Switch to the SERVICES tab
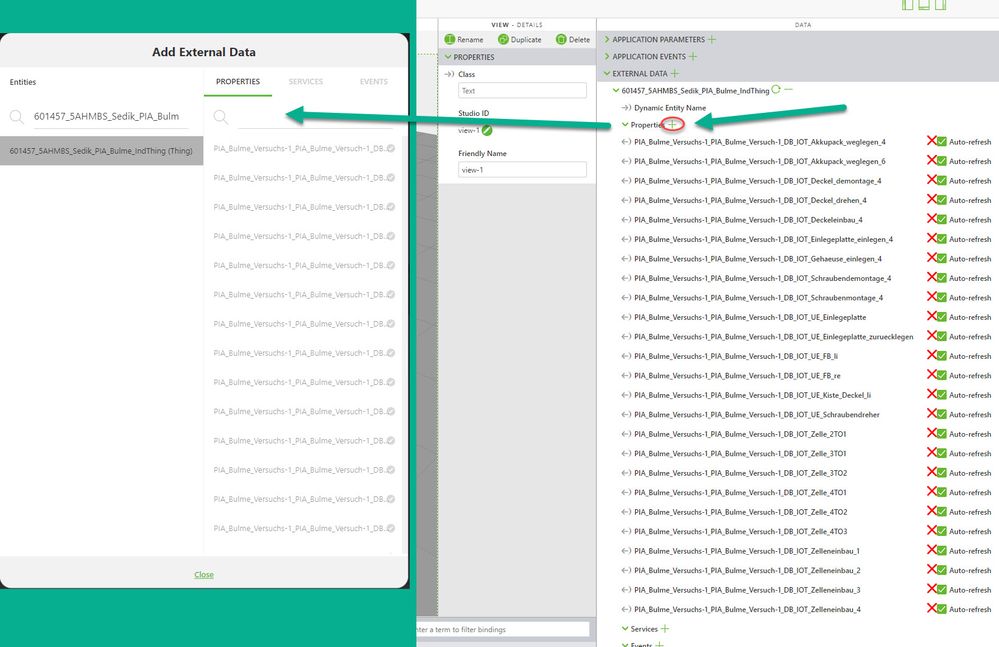Screen dimensions: 999x647 click(x=306, y=82)
